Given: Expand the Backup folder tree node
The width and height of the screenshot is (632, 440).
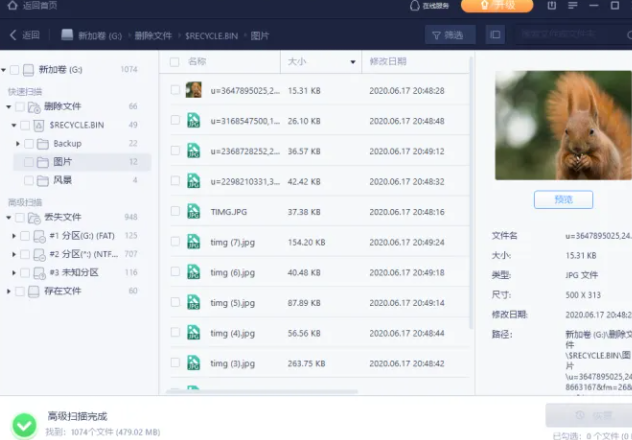Looking at the screenshot, I should pos(18,143).
